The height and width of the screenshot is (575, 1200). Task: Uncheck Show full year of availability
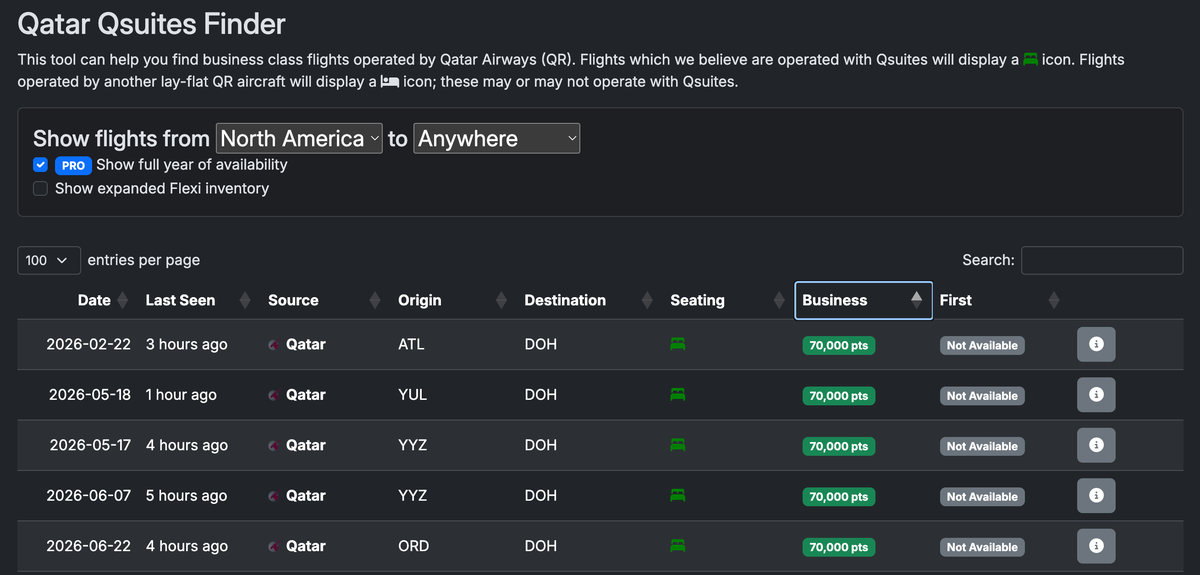(x=40, y=165)
